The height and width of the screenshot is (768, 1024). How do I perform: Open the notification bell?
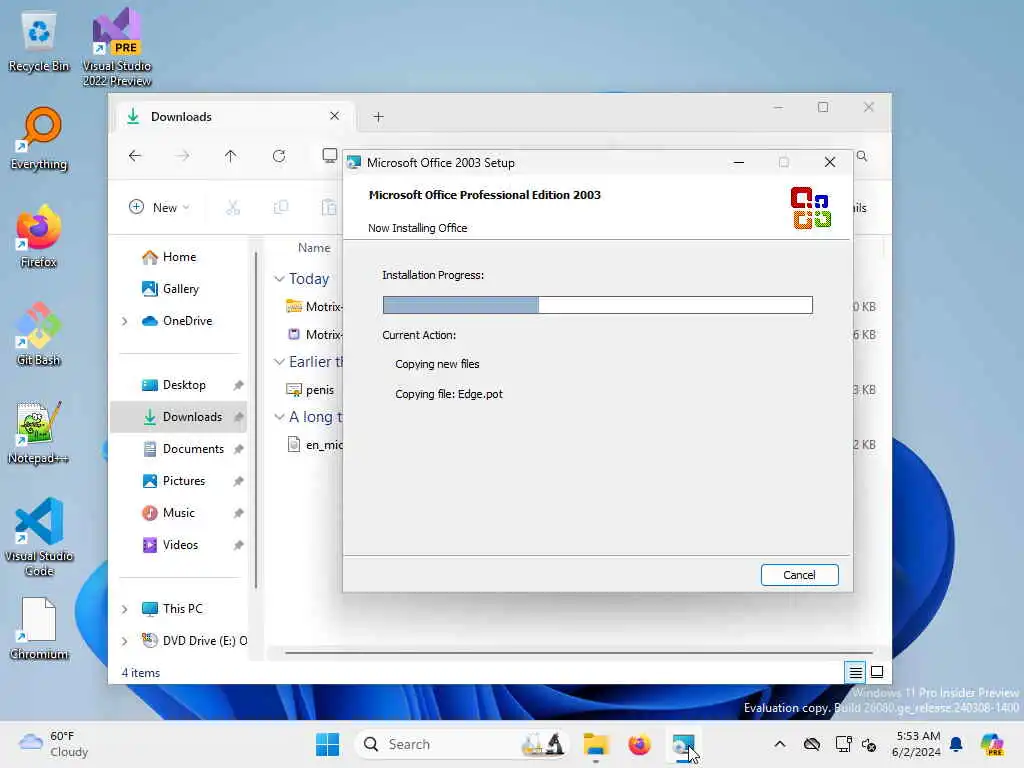pos(955,744)
